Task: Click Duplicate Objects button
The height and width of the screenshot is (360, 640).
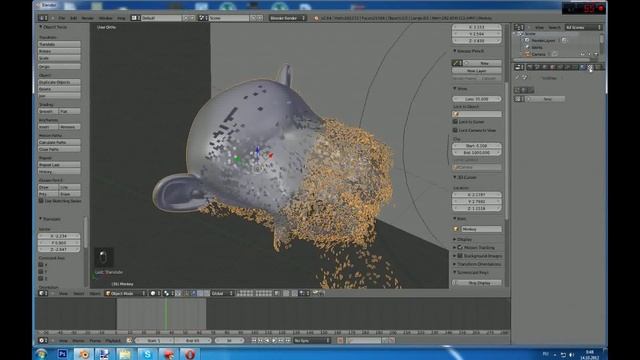Action: (59, 82)
